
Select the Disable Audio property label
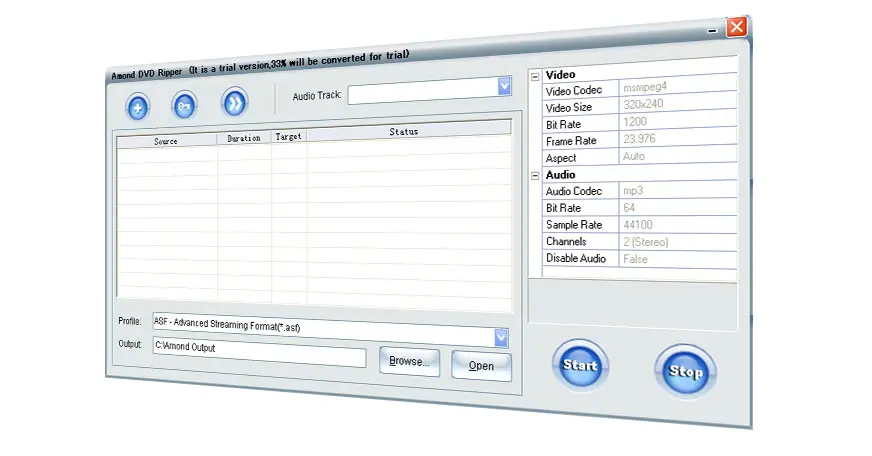point(576,258)
